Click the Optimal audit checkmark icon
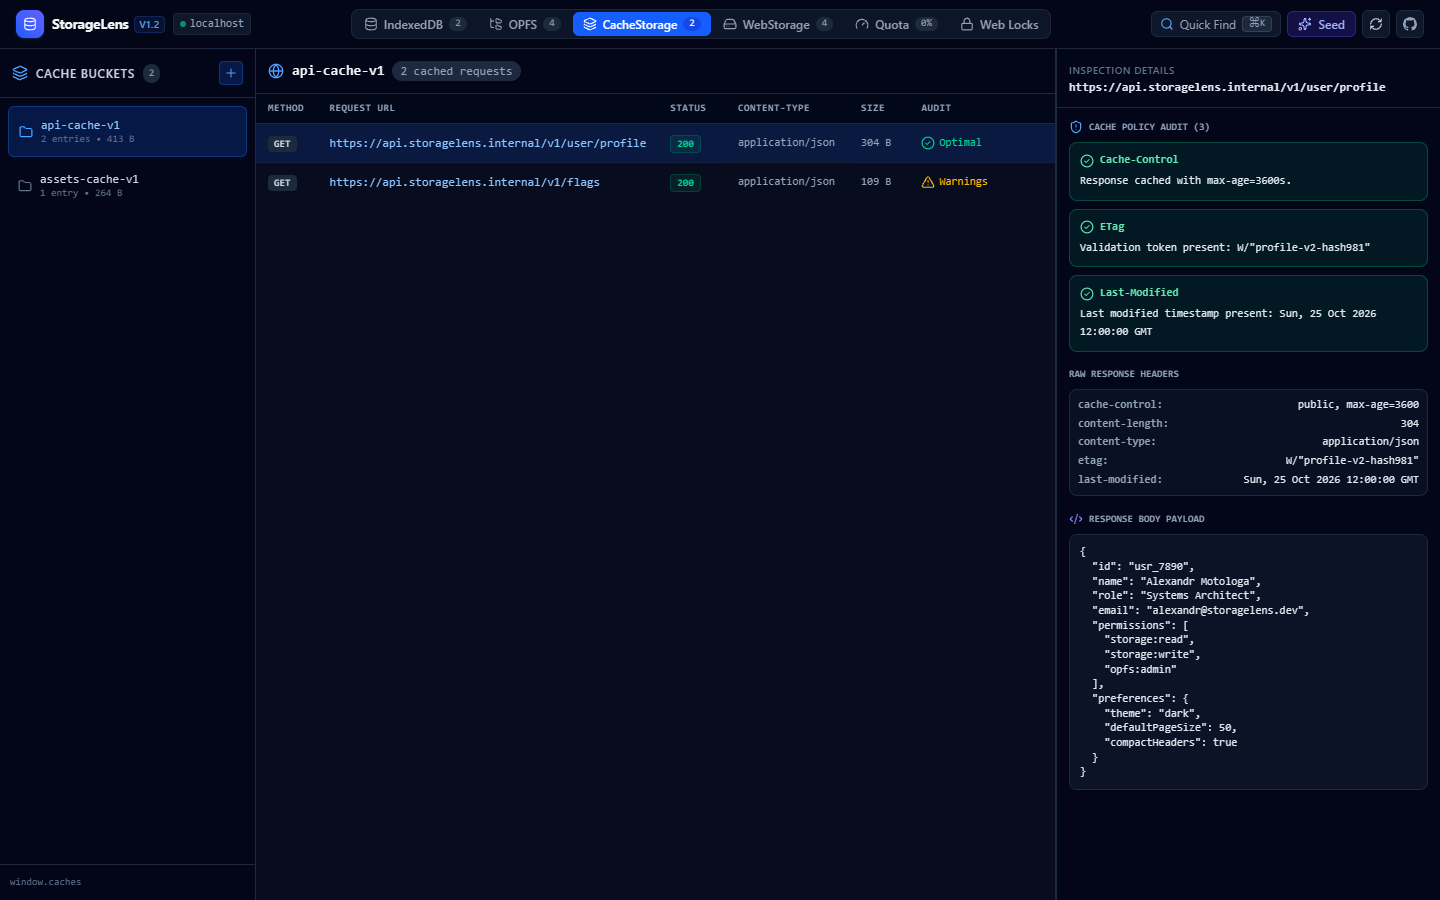The width and height of the screenshot is (1440, 900). tap(928, 143)
